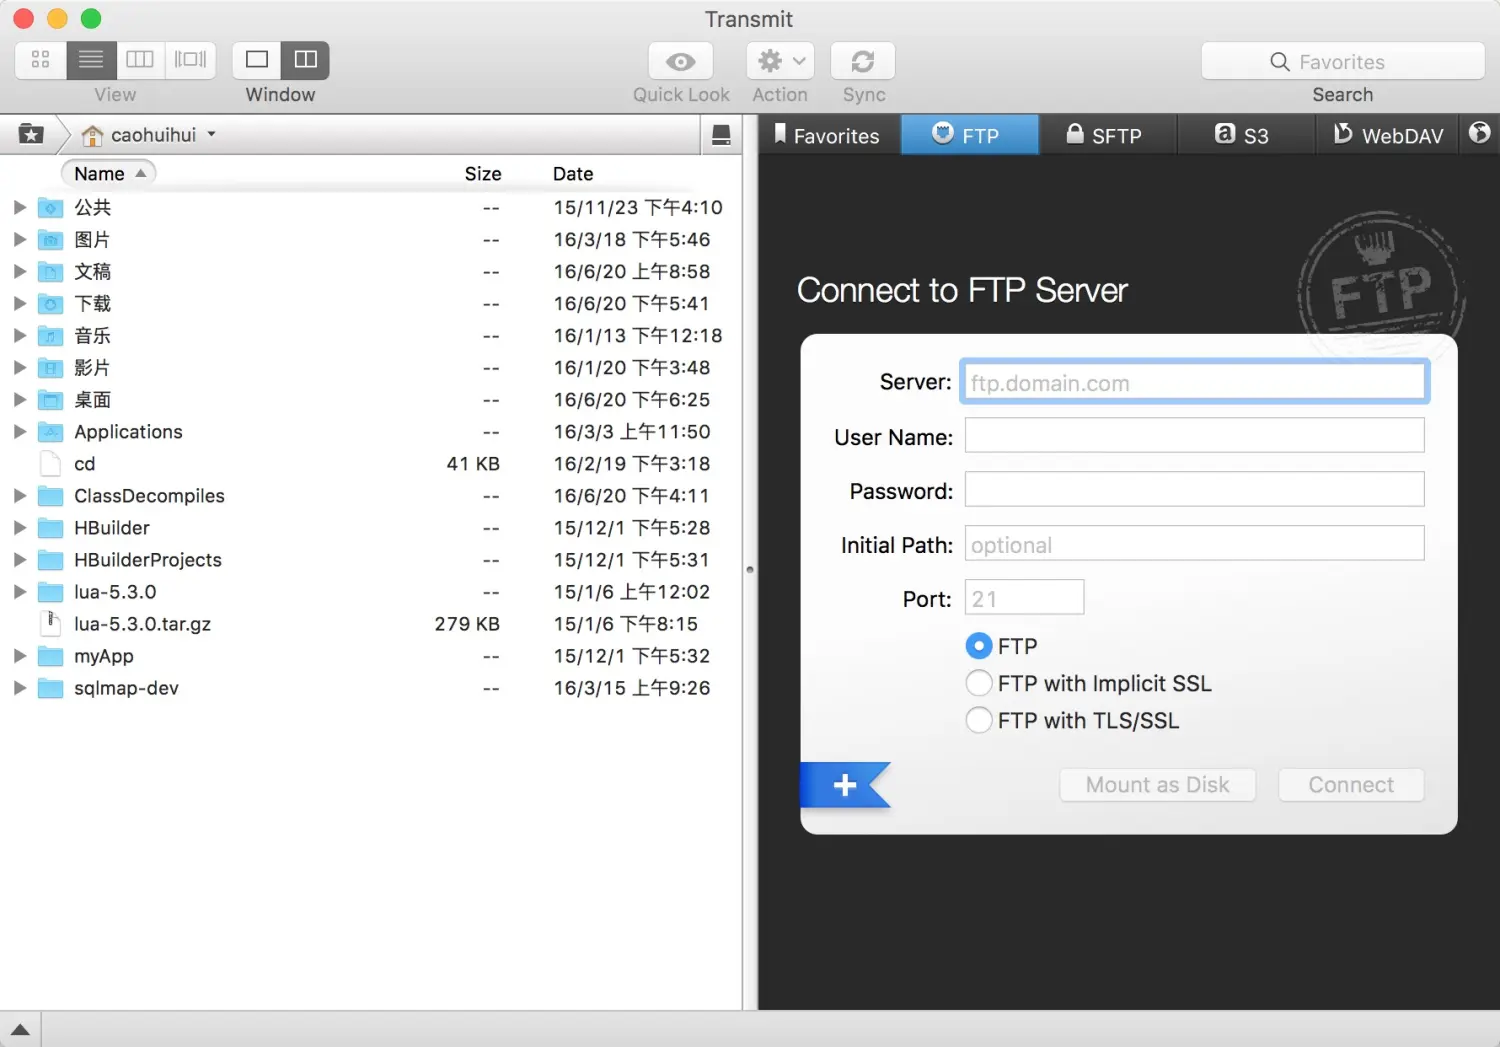Select the S3 tab
1500x1047 pixels.
[x=1244, y=135]
